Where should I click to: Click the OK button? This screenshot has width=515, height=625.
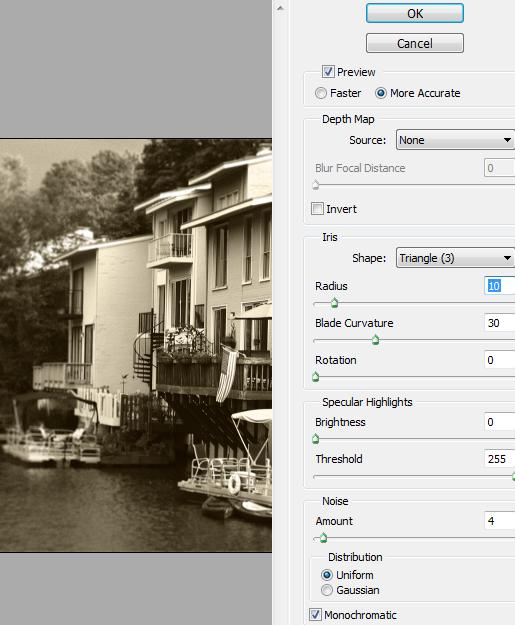pyautogui.click(x=415, y=13)
